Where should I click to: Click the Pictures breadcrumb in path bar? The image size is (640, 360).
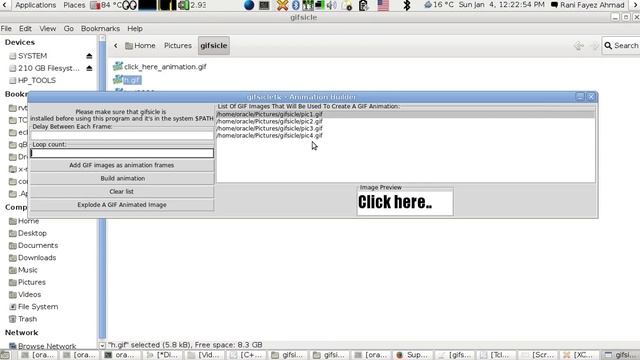(x=178, y=46)
